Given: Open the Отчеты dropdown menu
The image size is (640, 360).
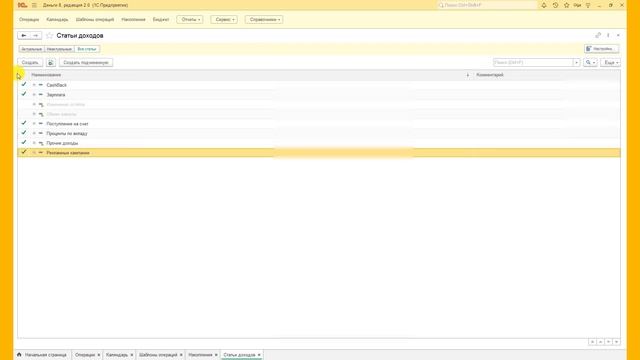Looking at the screenshot, I should [190, 20].
